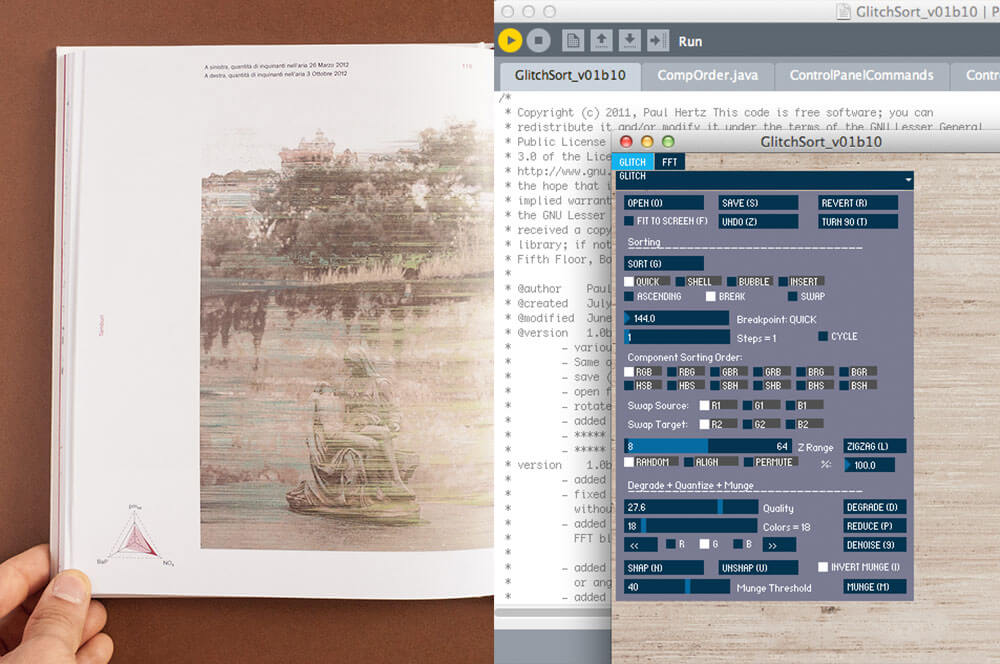Minimize the GlitchSort_v01b10 control window (yellow button)

coord(647,142)
